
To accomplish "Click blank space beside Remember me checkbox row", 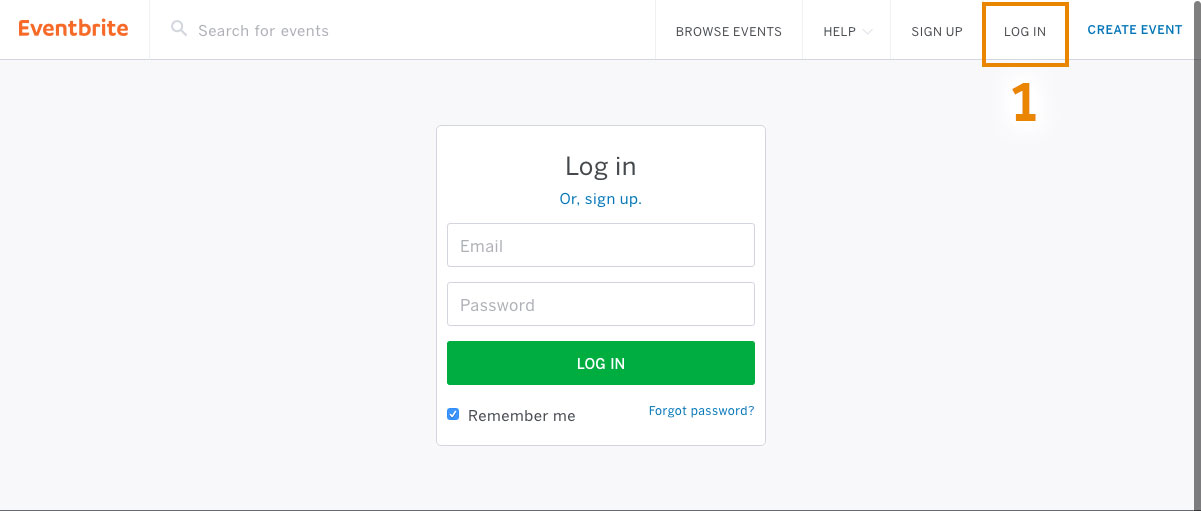I will 612,415.
